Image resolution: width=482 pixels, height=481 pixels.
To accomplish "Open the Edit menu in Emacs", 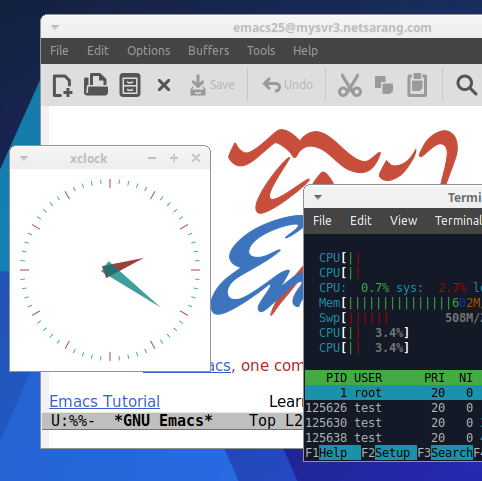I will pyautogui.click(x=98, y=51).
